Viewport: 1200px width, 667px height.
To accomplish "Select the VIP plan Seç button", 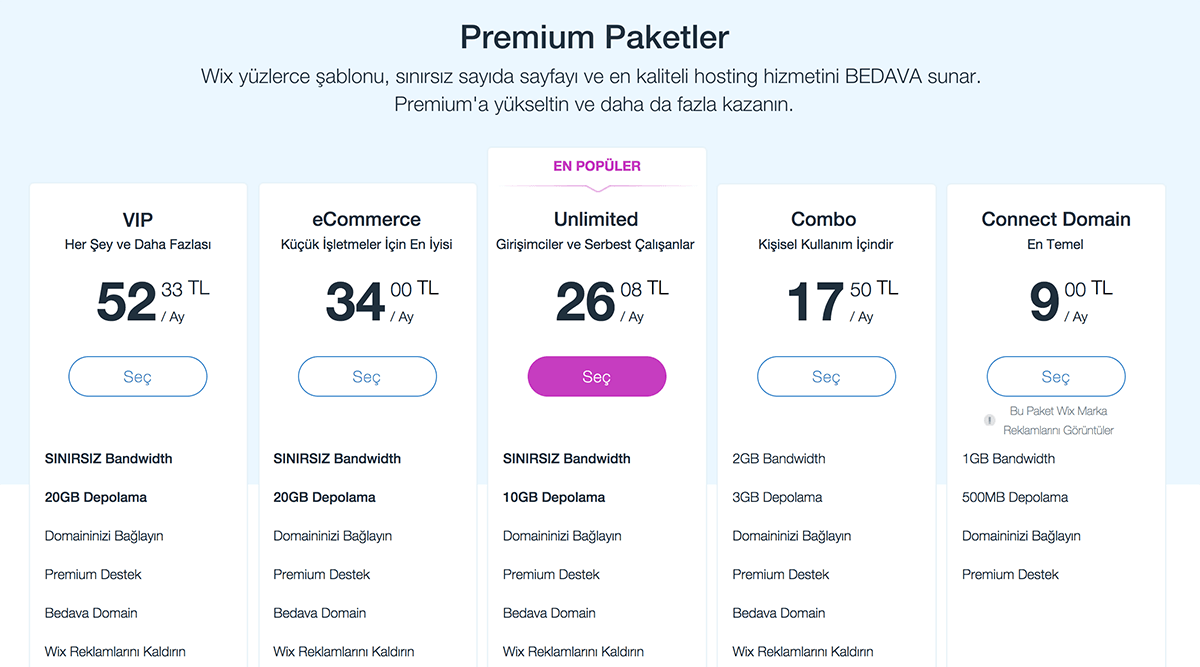I will (x=138, y=377).
